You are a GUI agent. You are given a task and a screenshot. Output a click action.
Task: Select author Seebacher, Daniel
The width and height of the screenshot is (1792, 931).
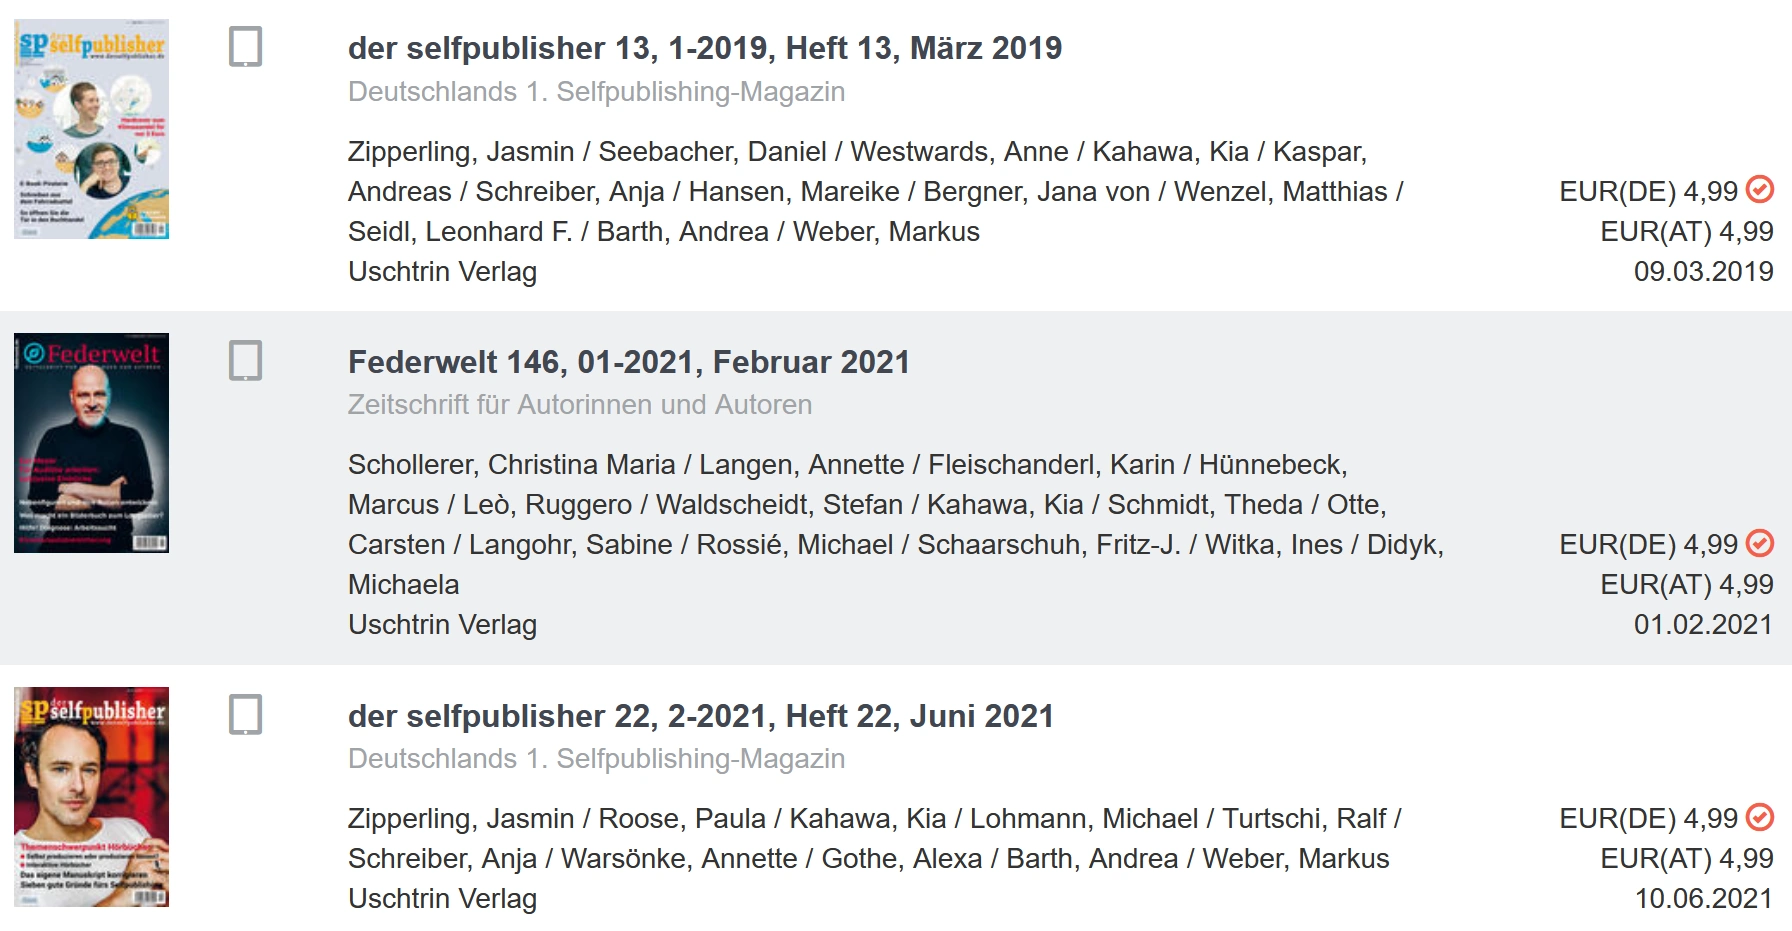point(712,152)
